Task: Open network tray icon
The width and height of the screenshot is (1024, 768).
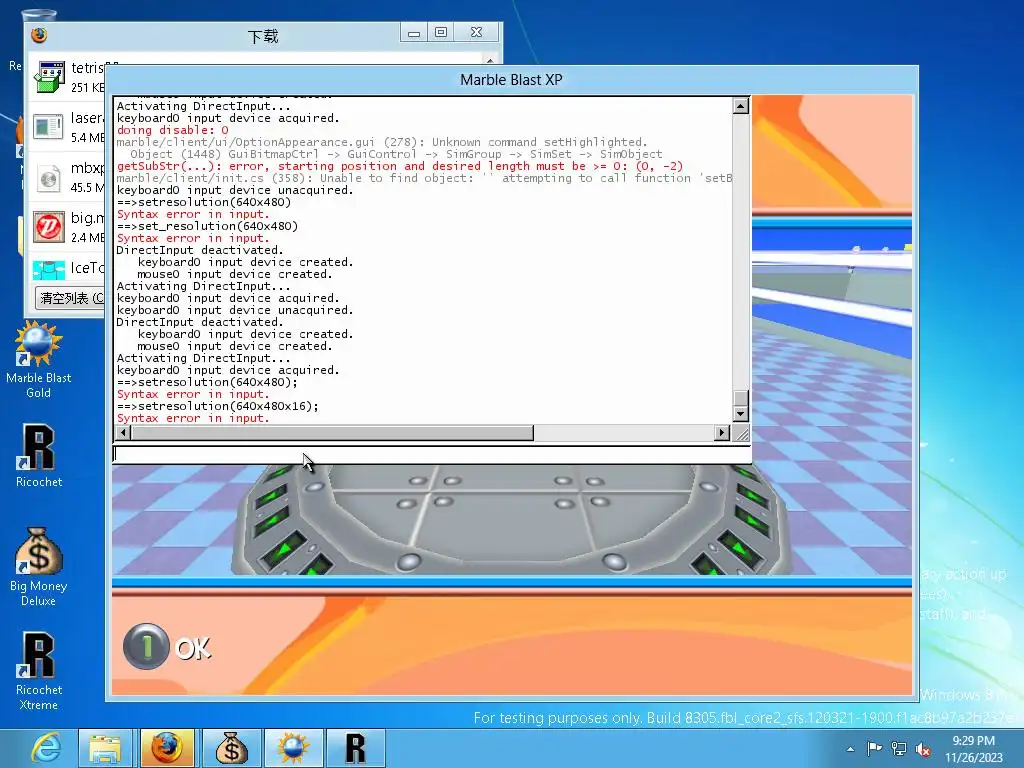Action: [x=899, y=749]
